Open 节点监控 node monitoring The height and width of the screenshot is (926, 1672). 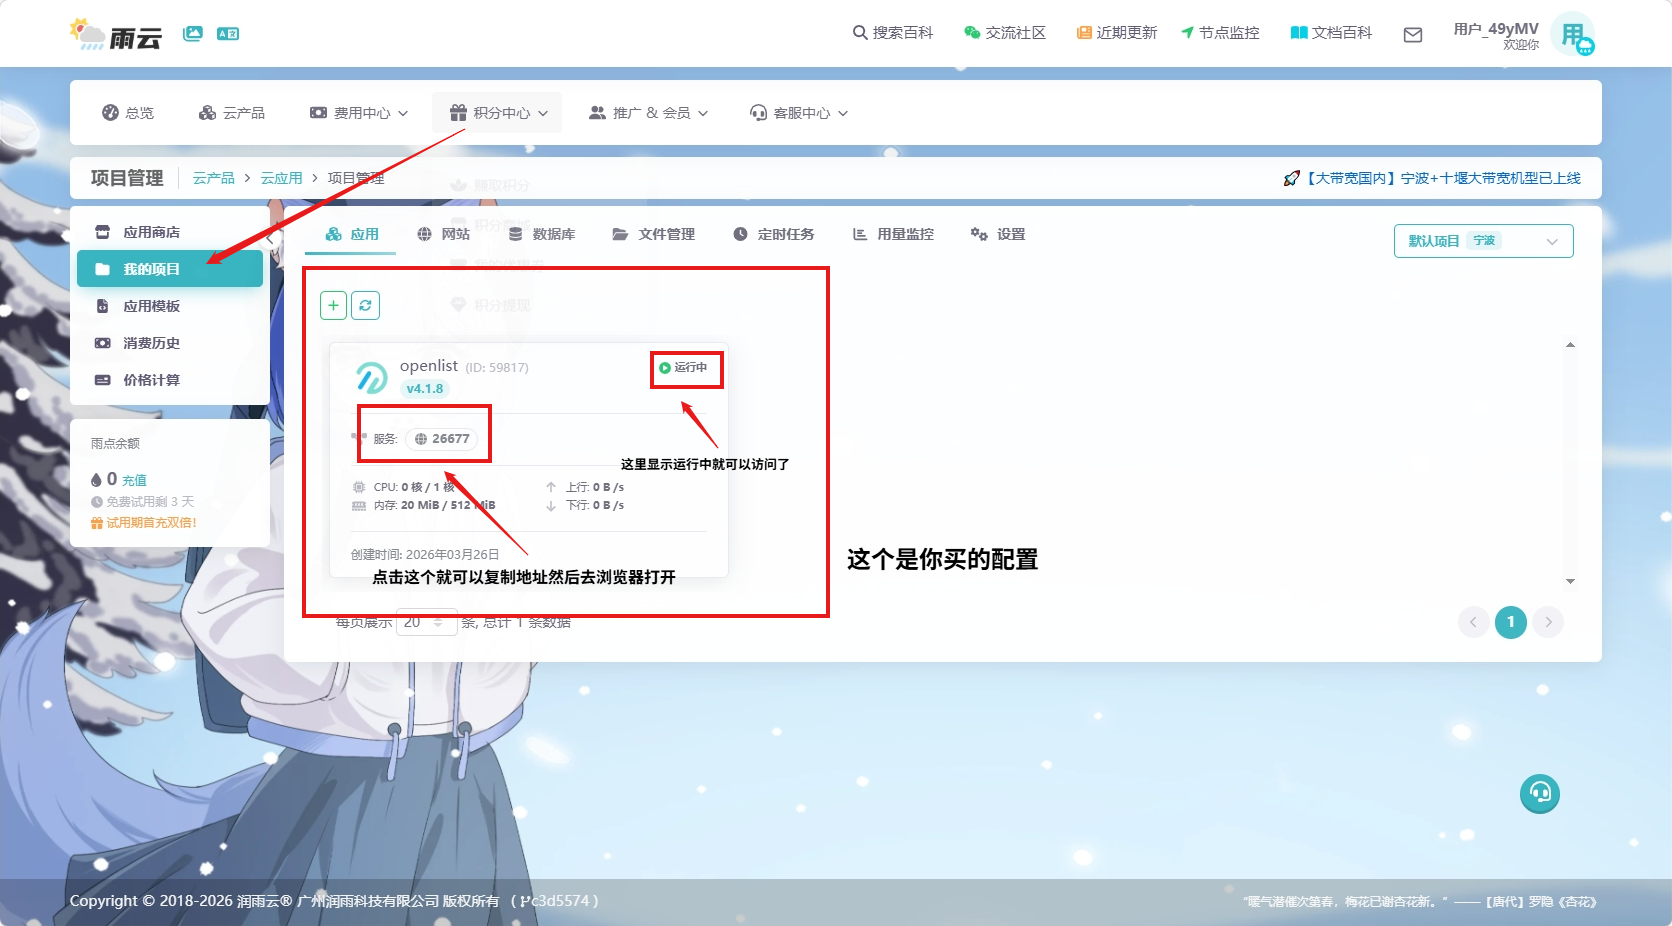click(x=1220, y=33)
